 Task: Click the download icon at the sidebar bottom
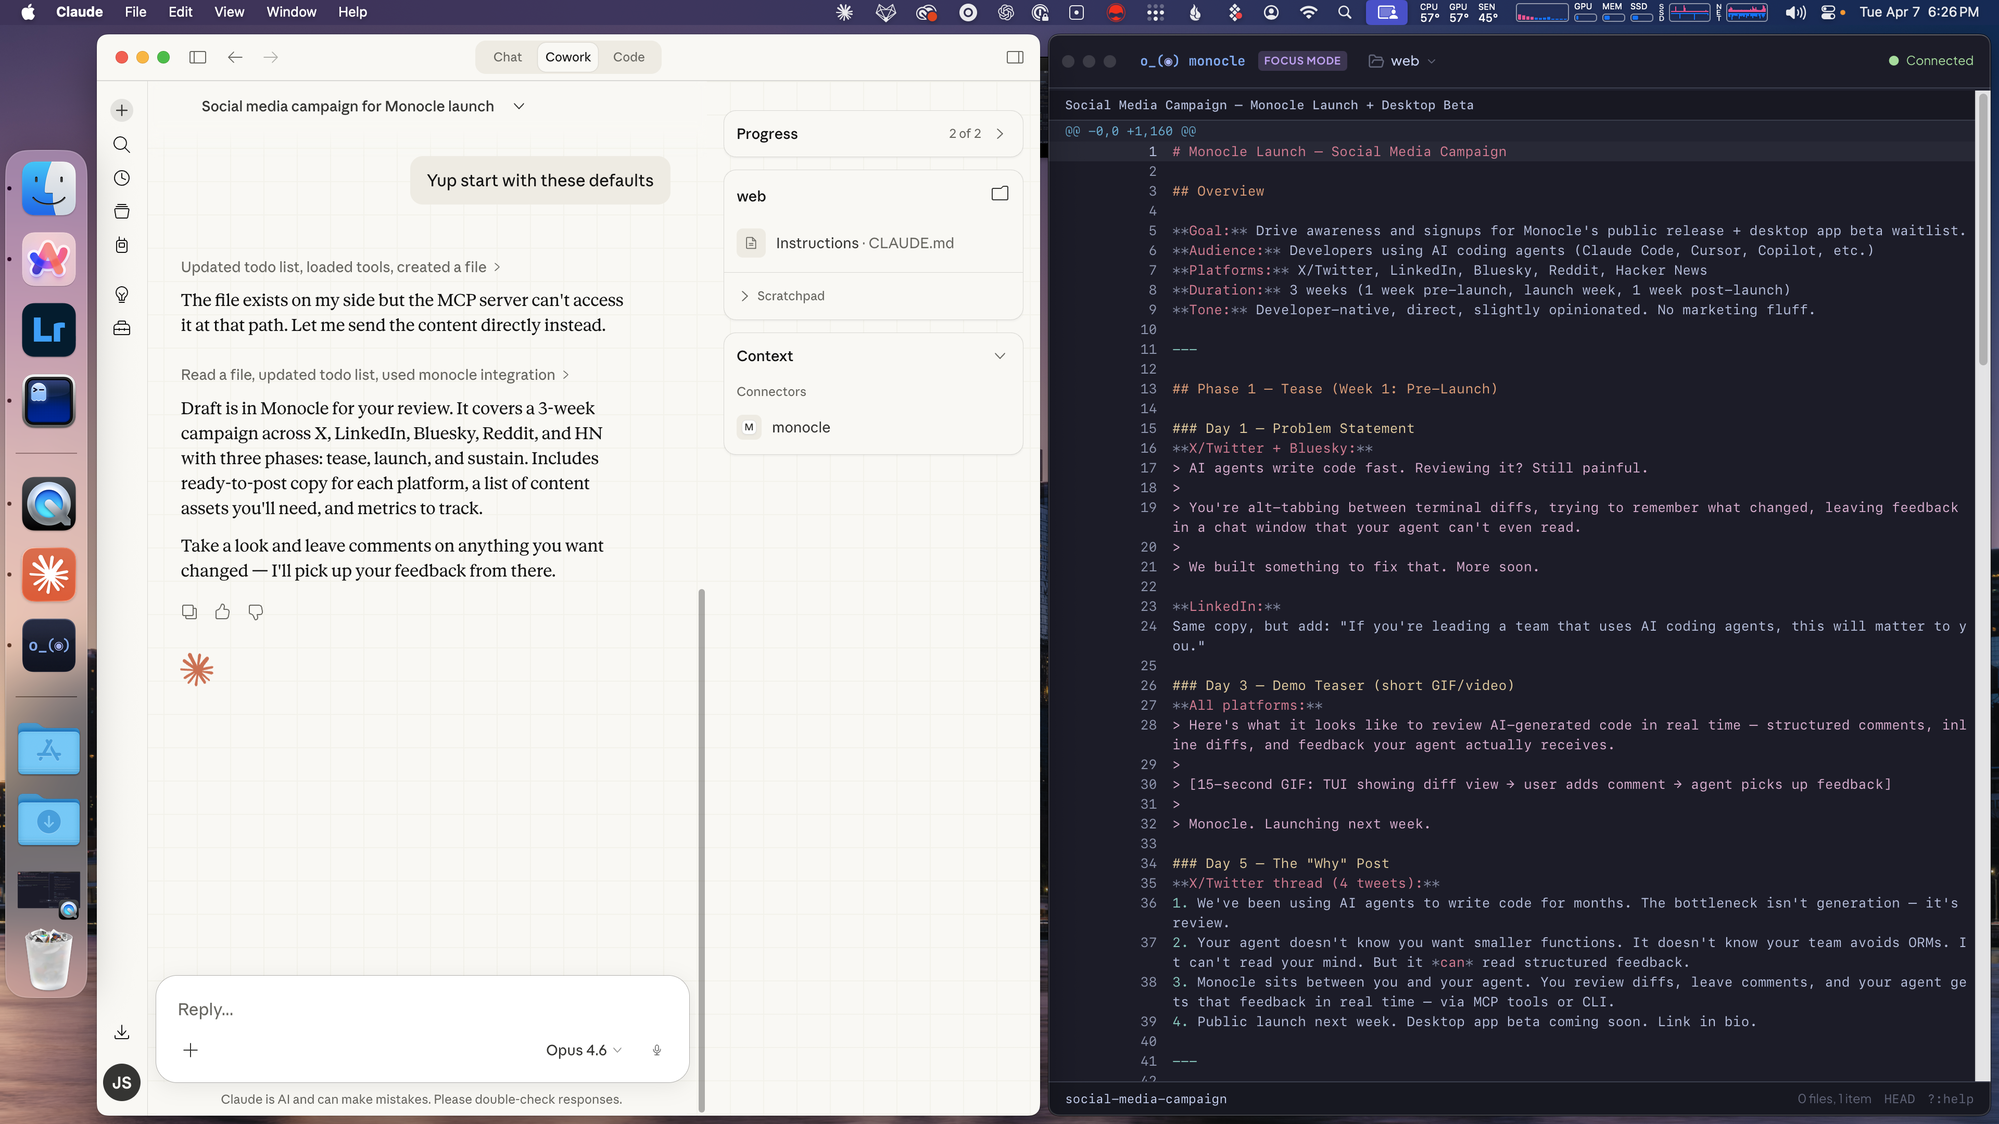click(122, 1032)
